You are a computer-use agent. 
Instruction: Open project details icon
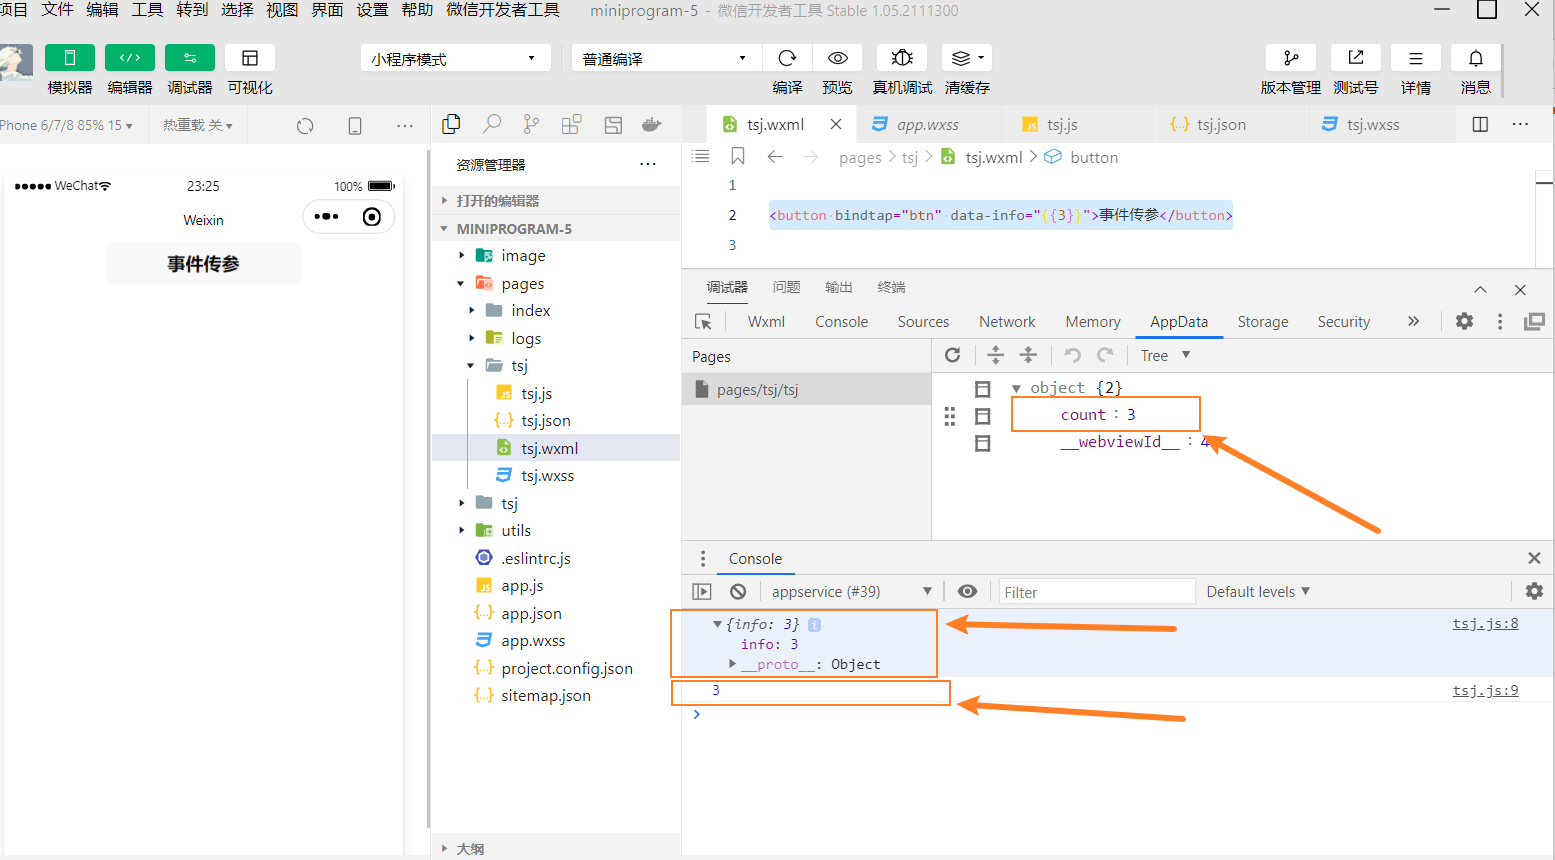[x=1416, y=58]
